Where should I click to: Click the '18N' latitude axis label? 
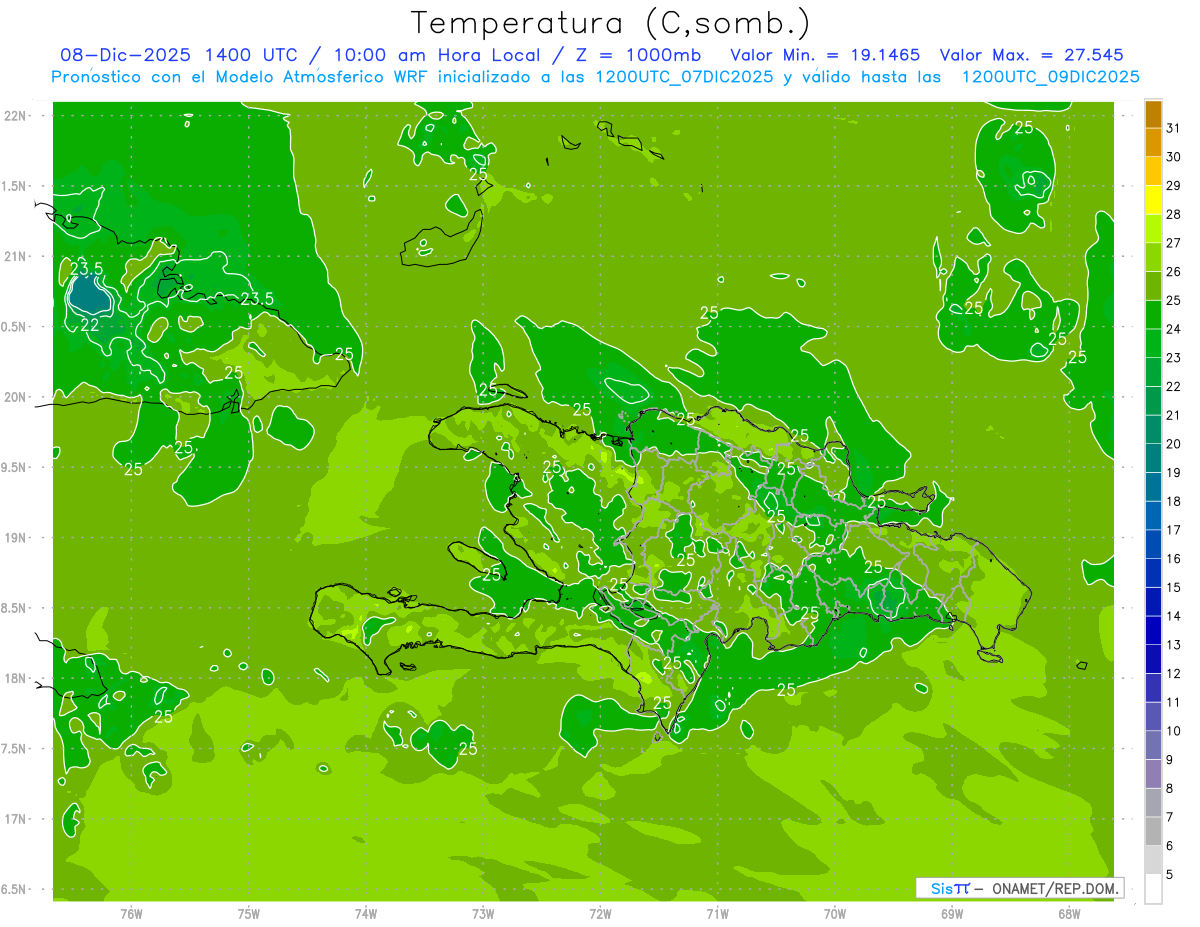pos(14,678)
